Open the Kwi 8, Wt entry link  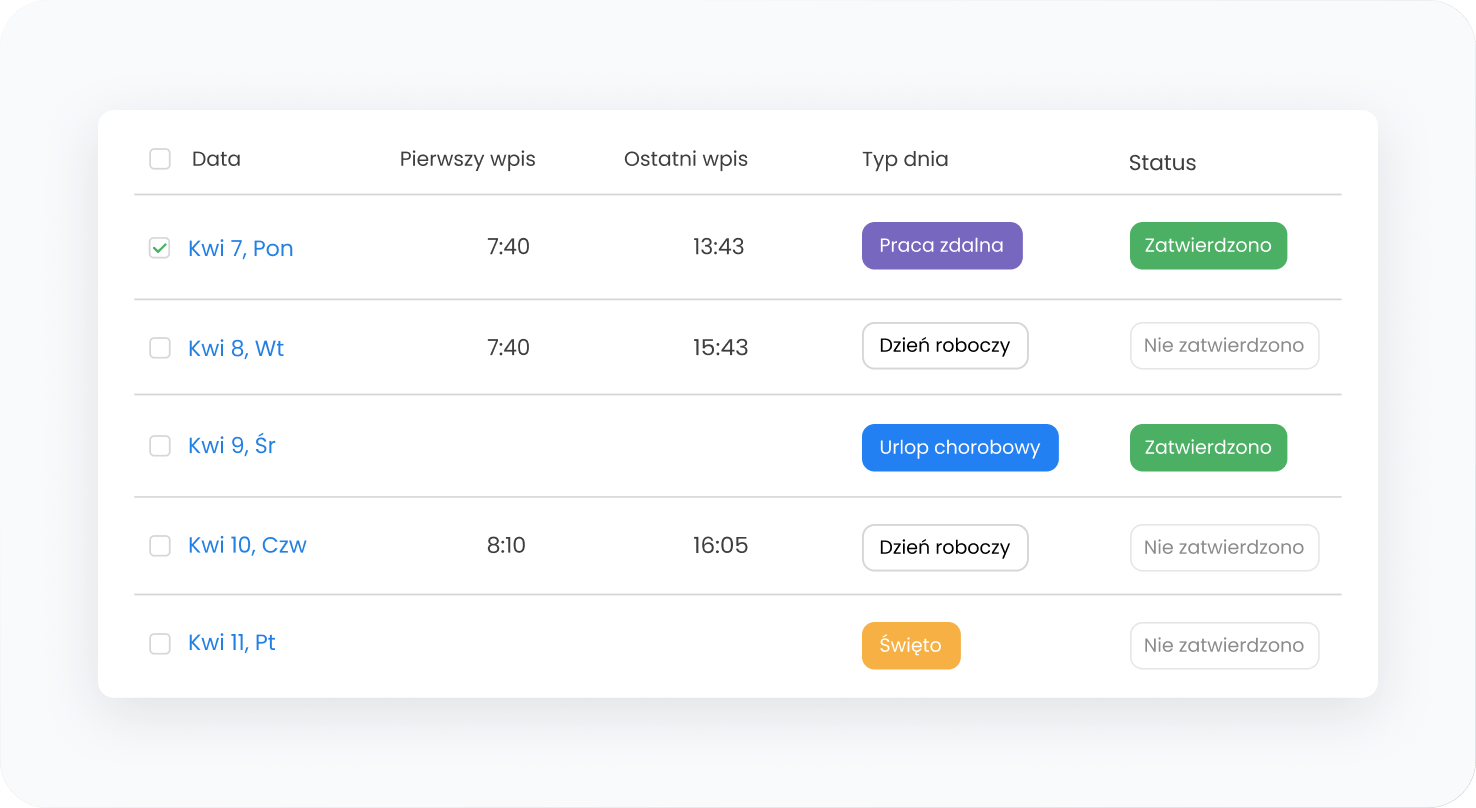point(236,348)
